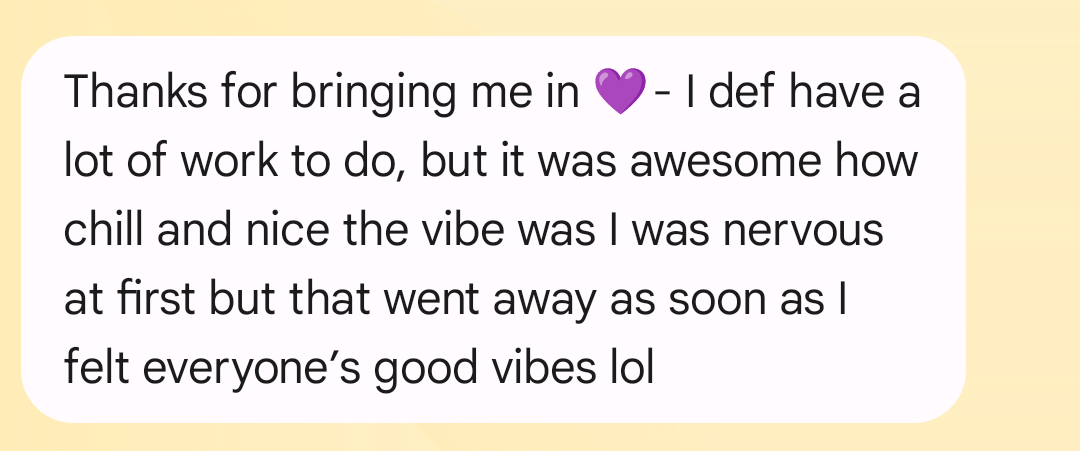Click the word "Thanks" in the message
Image resolution: width=1080 pixels, height=451 pixels.
click(136, 92)
